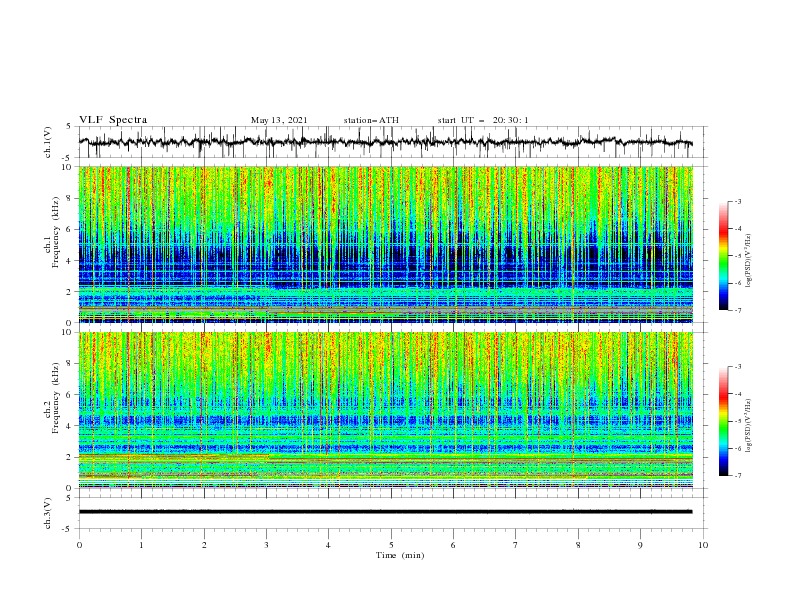This screenshot has width=792, height=612.
Task: Click the "7" tick label on Time axis
Action: tap(516, 545)
